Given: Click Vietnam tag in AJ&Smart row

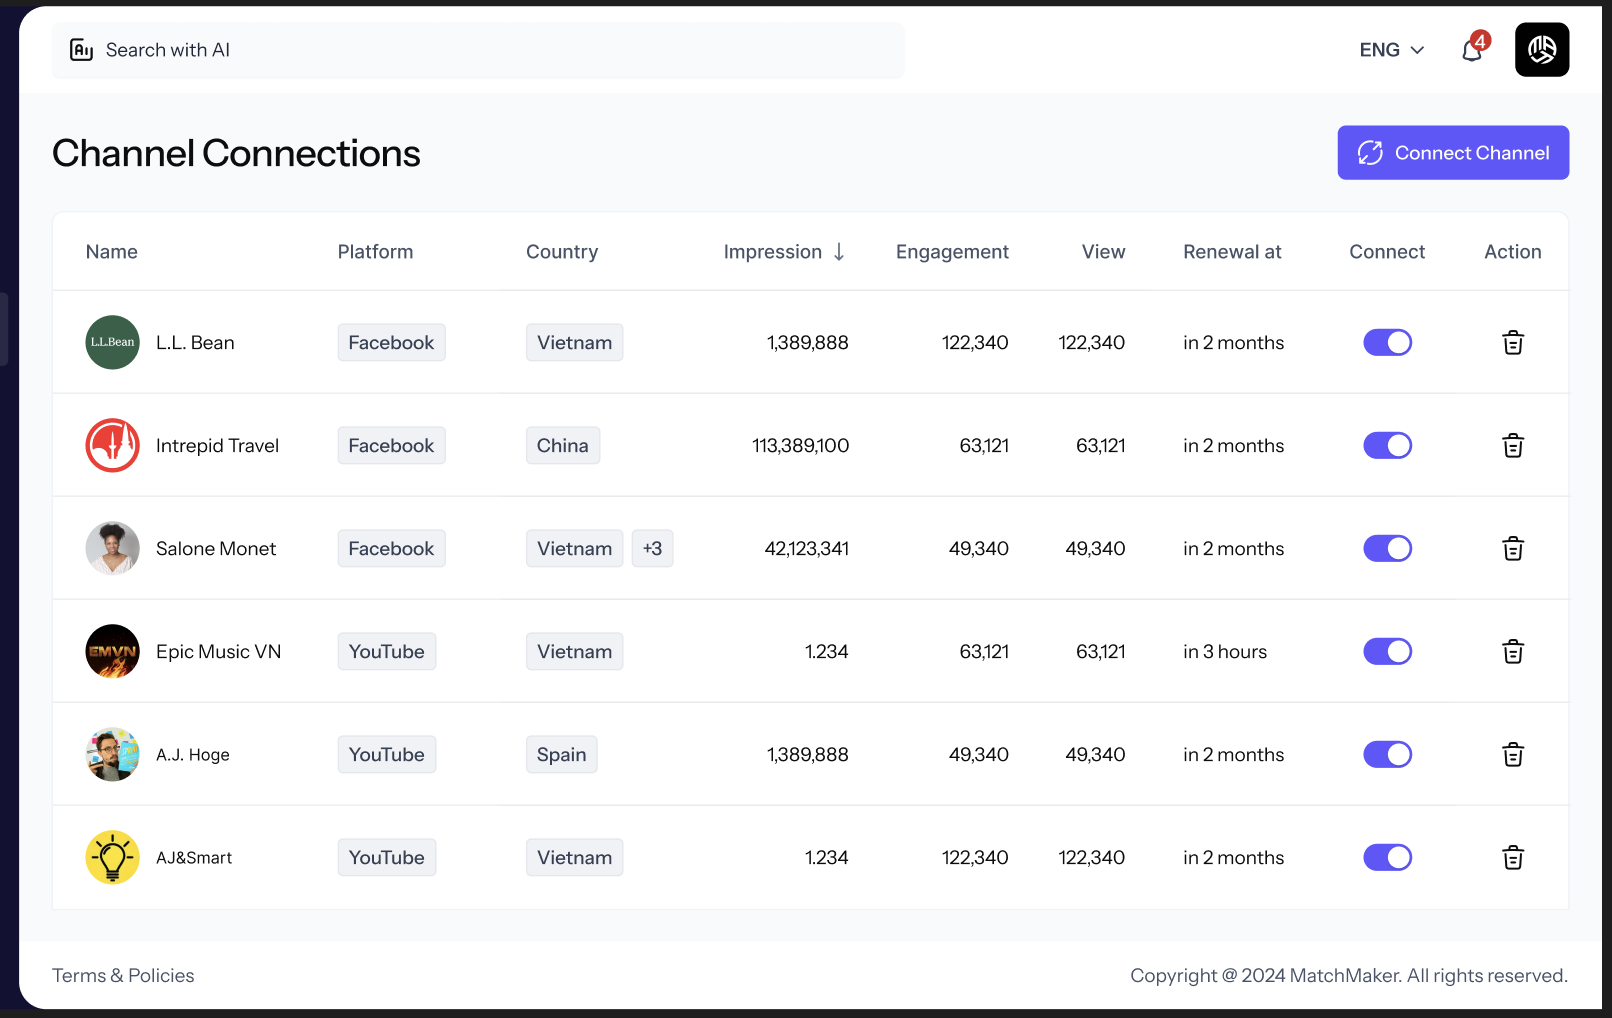Looking at the screenshot, I should coord(574,857).
